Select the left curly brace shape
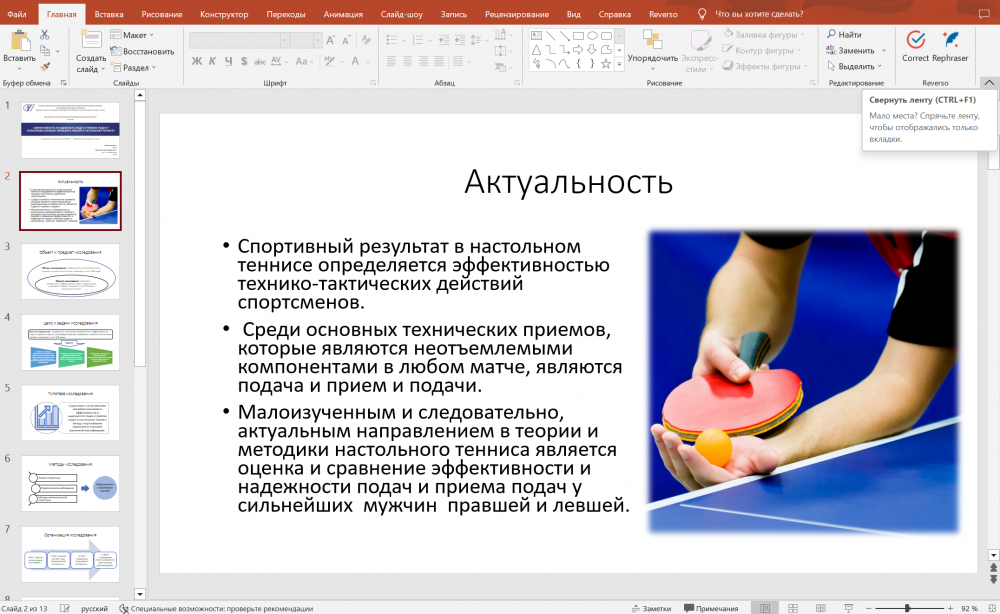 coord(578,64)
